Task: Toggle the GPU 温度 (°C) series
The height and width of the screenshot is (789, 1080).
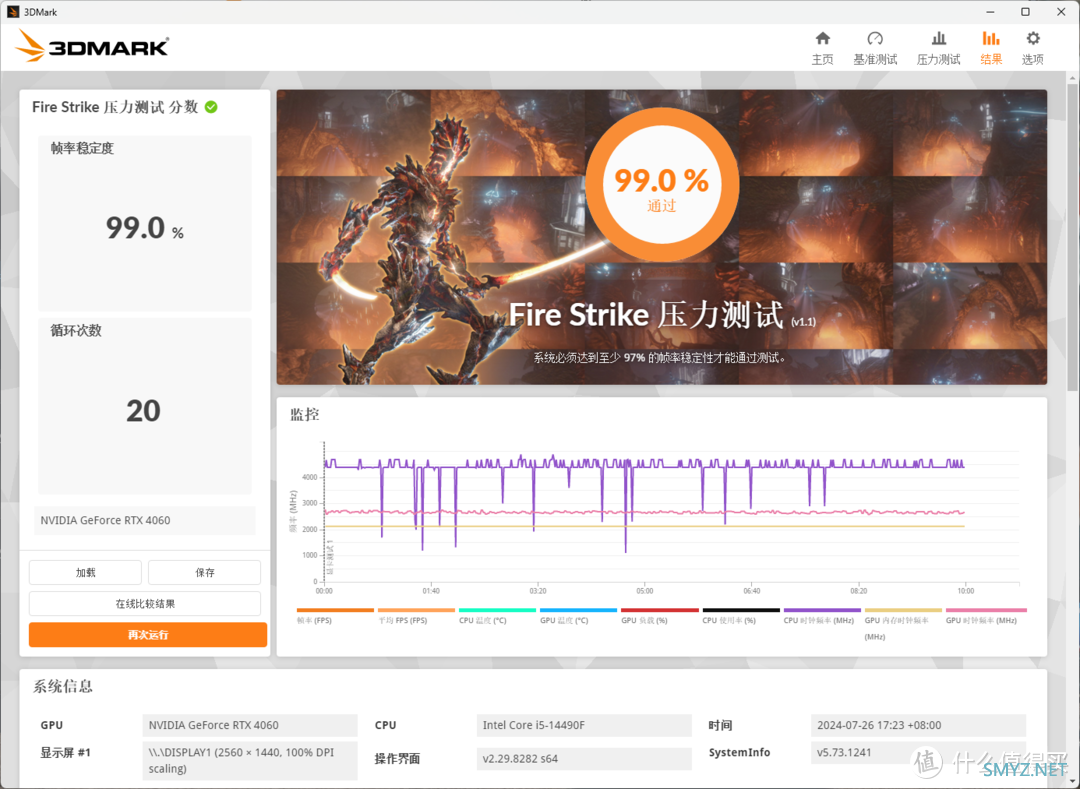Action: (579, 616)
